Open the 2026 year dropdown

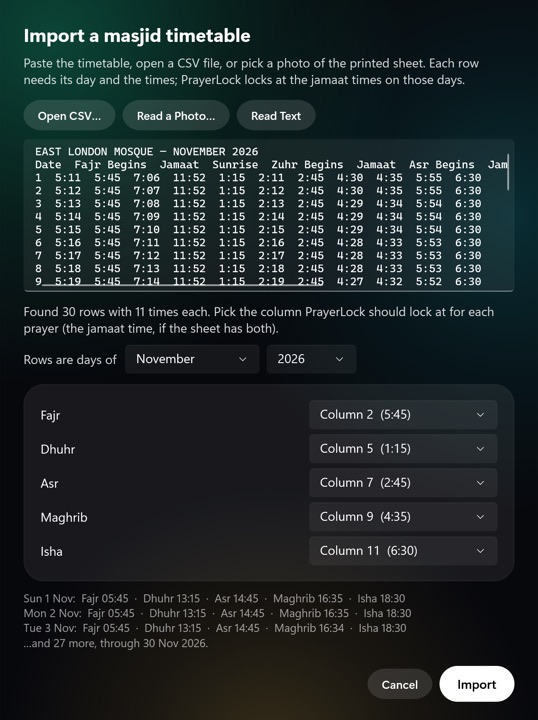click(x=311, y=359)
